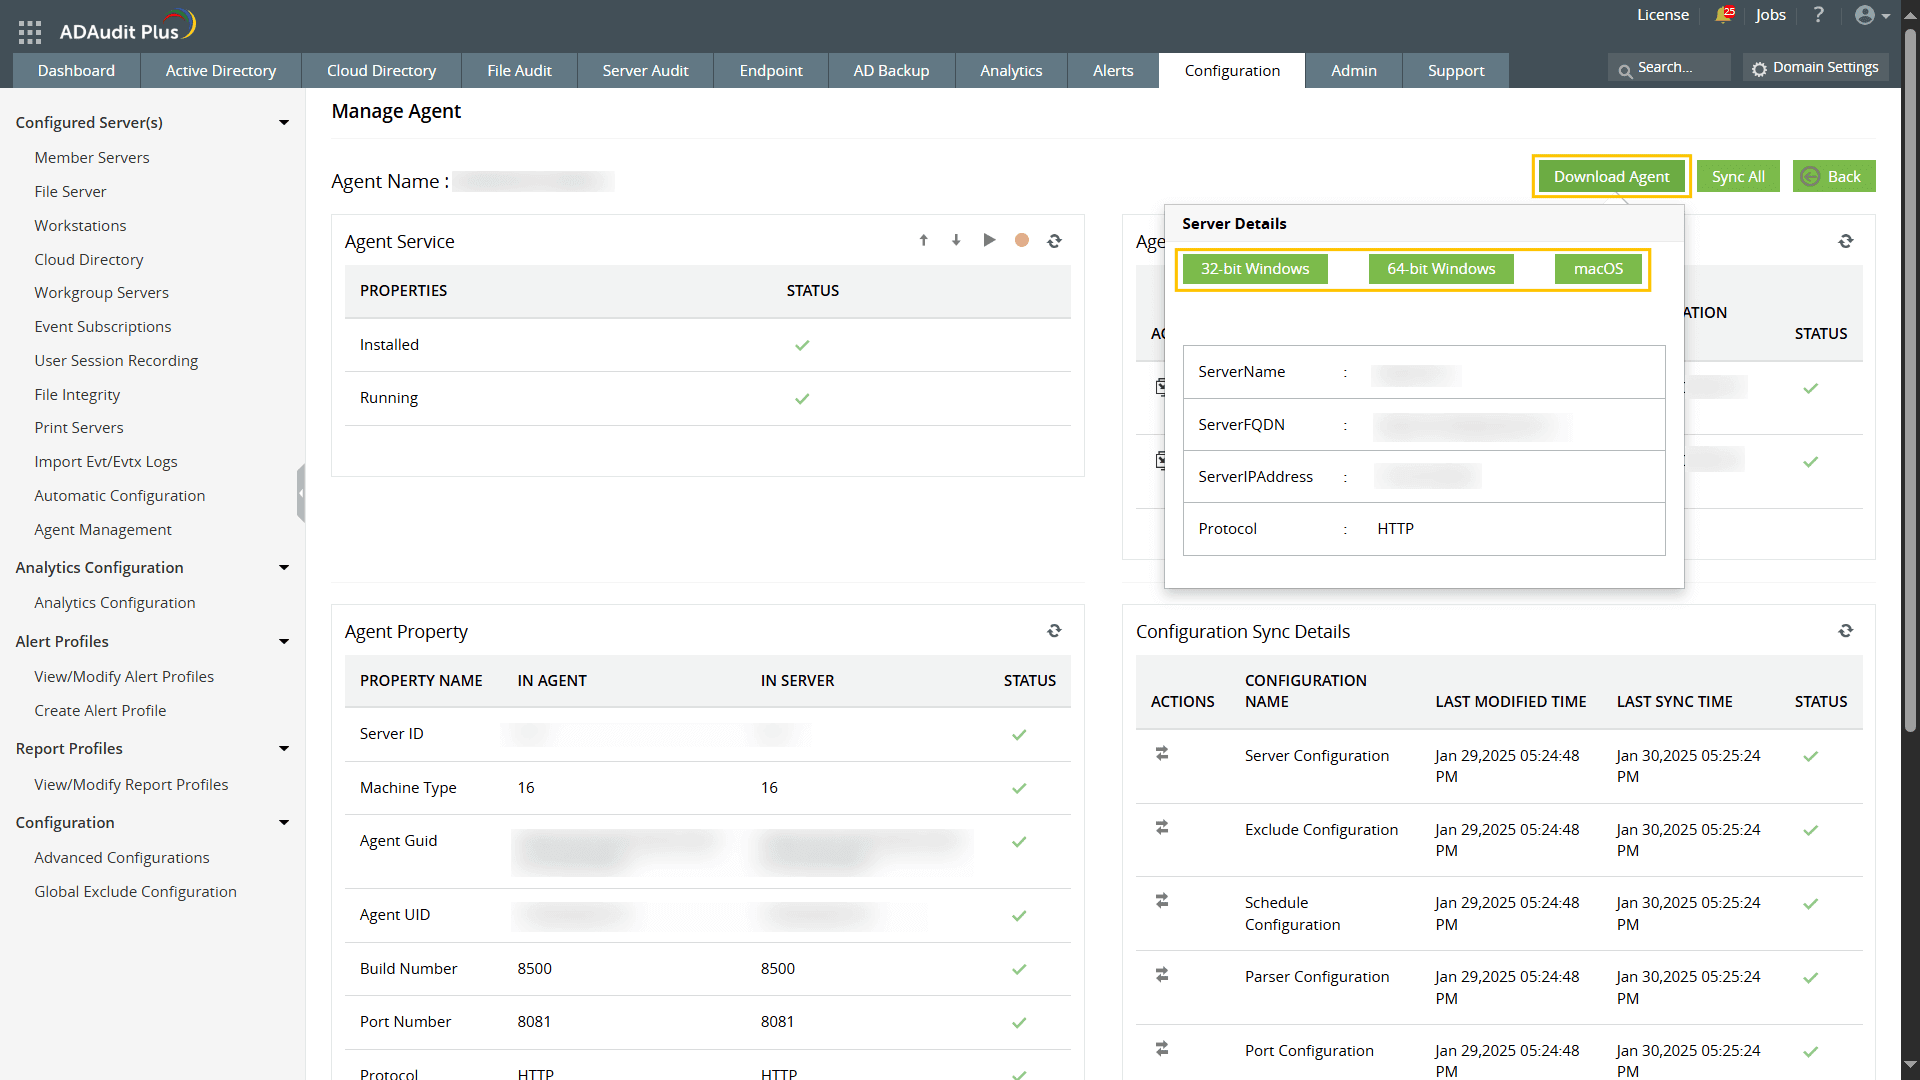Collapse the Alert Profiles section
The image size is (1920, 1080).
(x=284, y=642)
